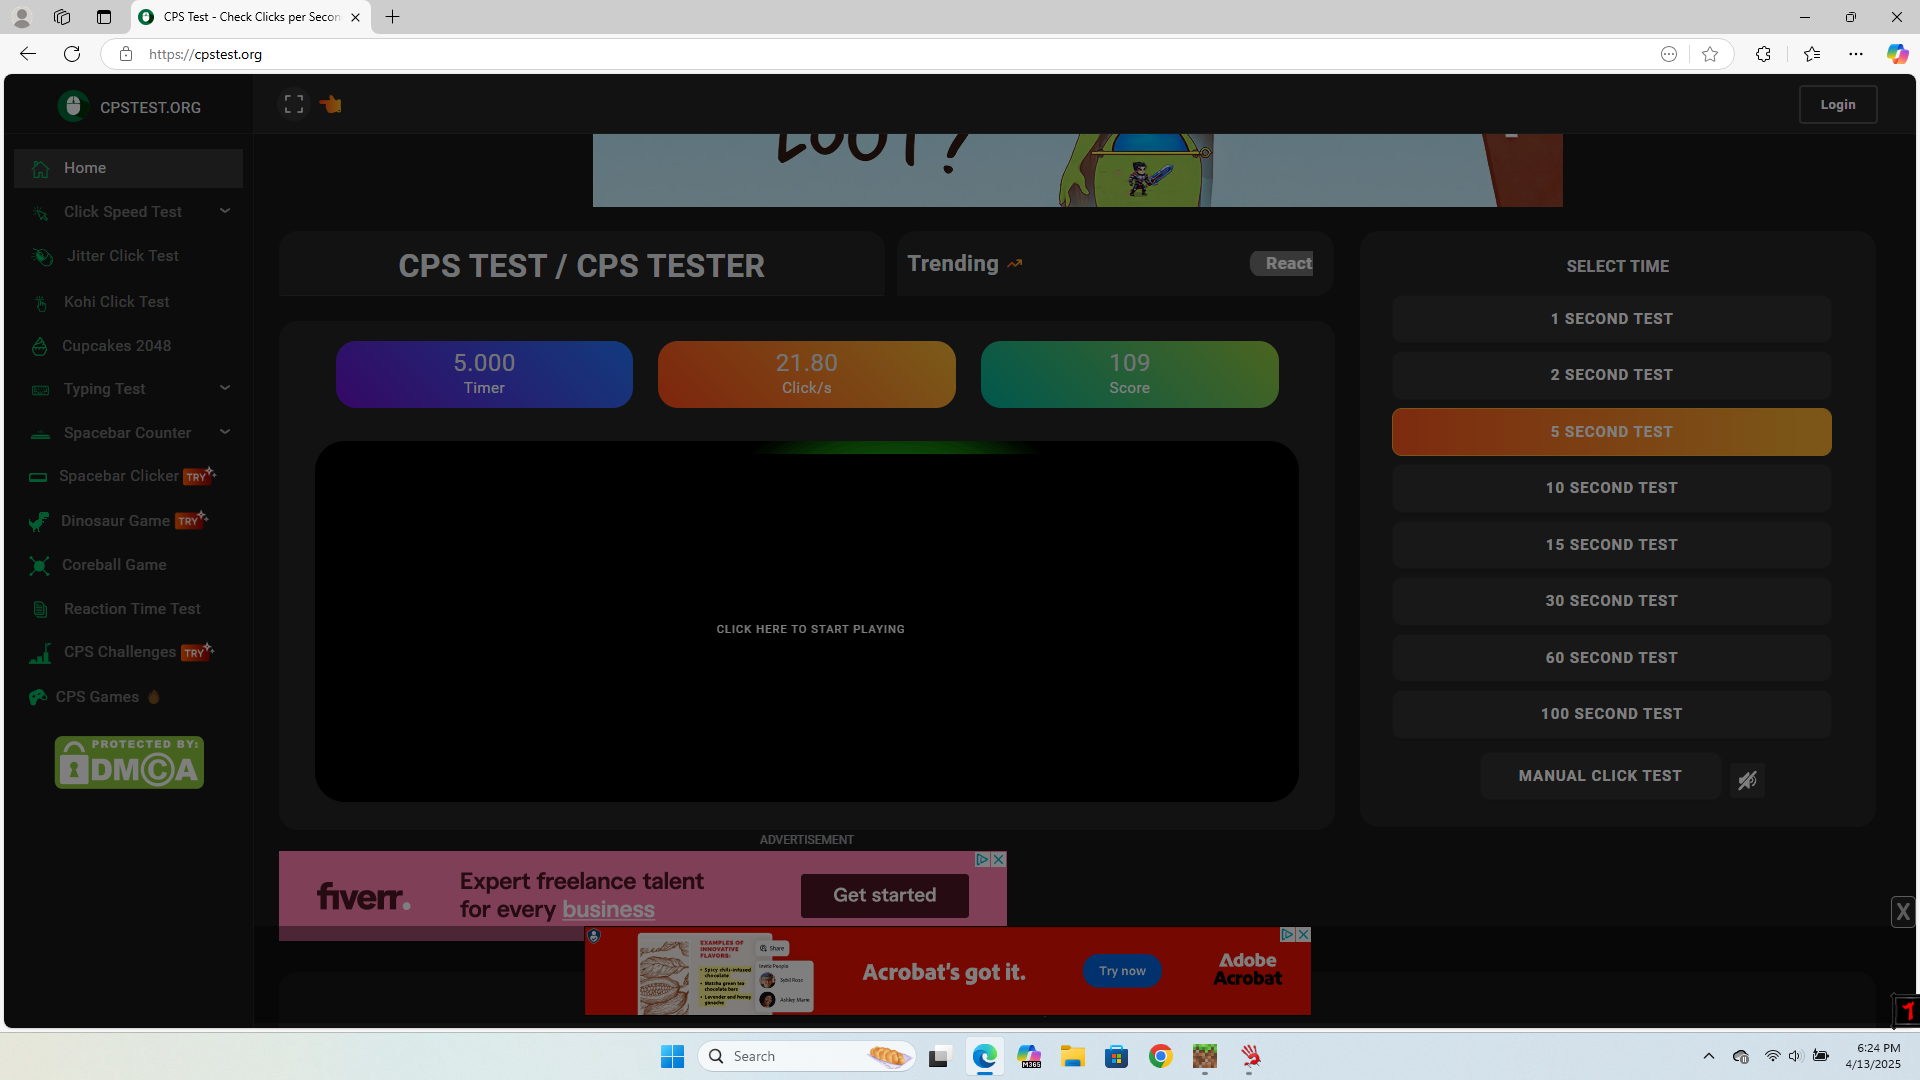The width and height of the screenshot is (1920, 1080).
Task: Click the Login button
Action: tap(1837, 104)
